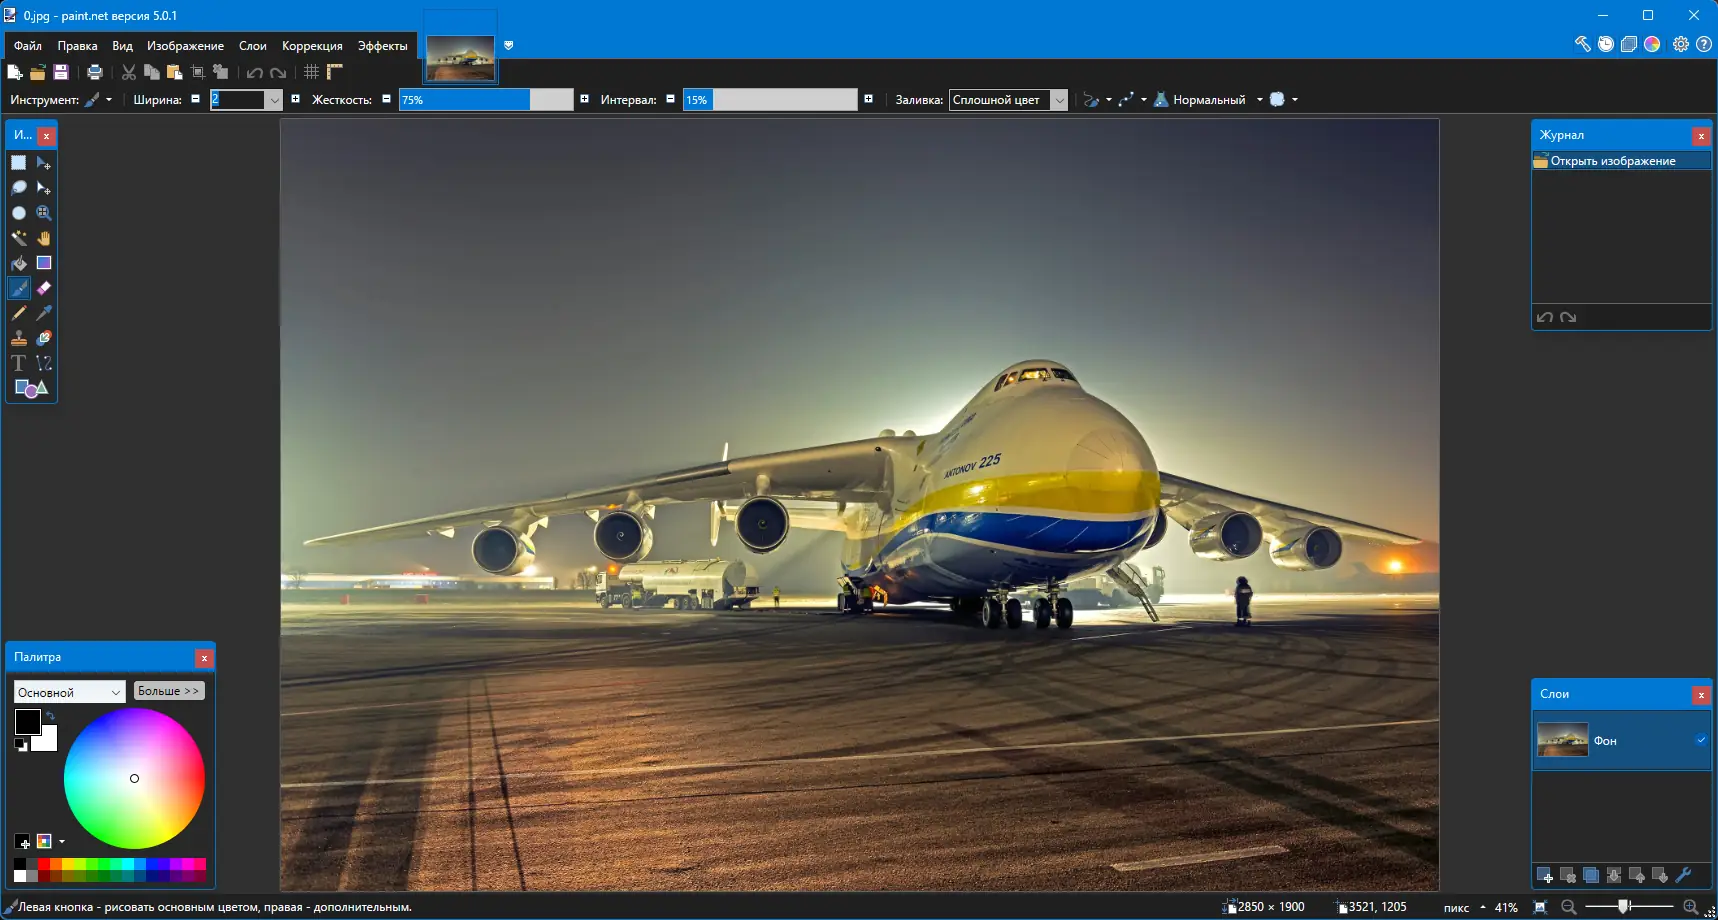Select the Paint Bucket tool
The width and height of the screenshot is (1718, 920).
pos(19,263)
